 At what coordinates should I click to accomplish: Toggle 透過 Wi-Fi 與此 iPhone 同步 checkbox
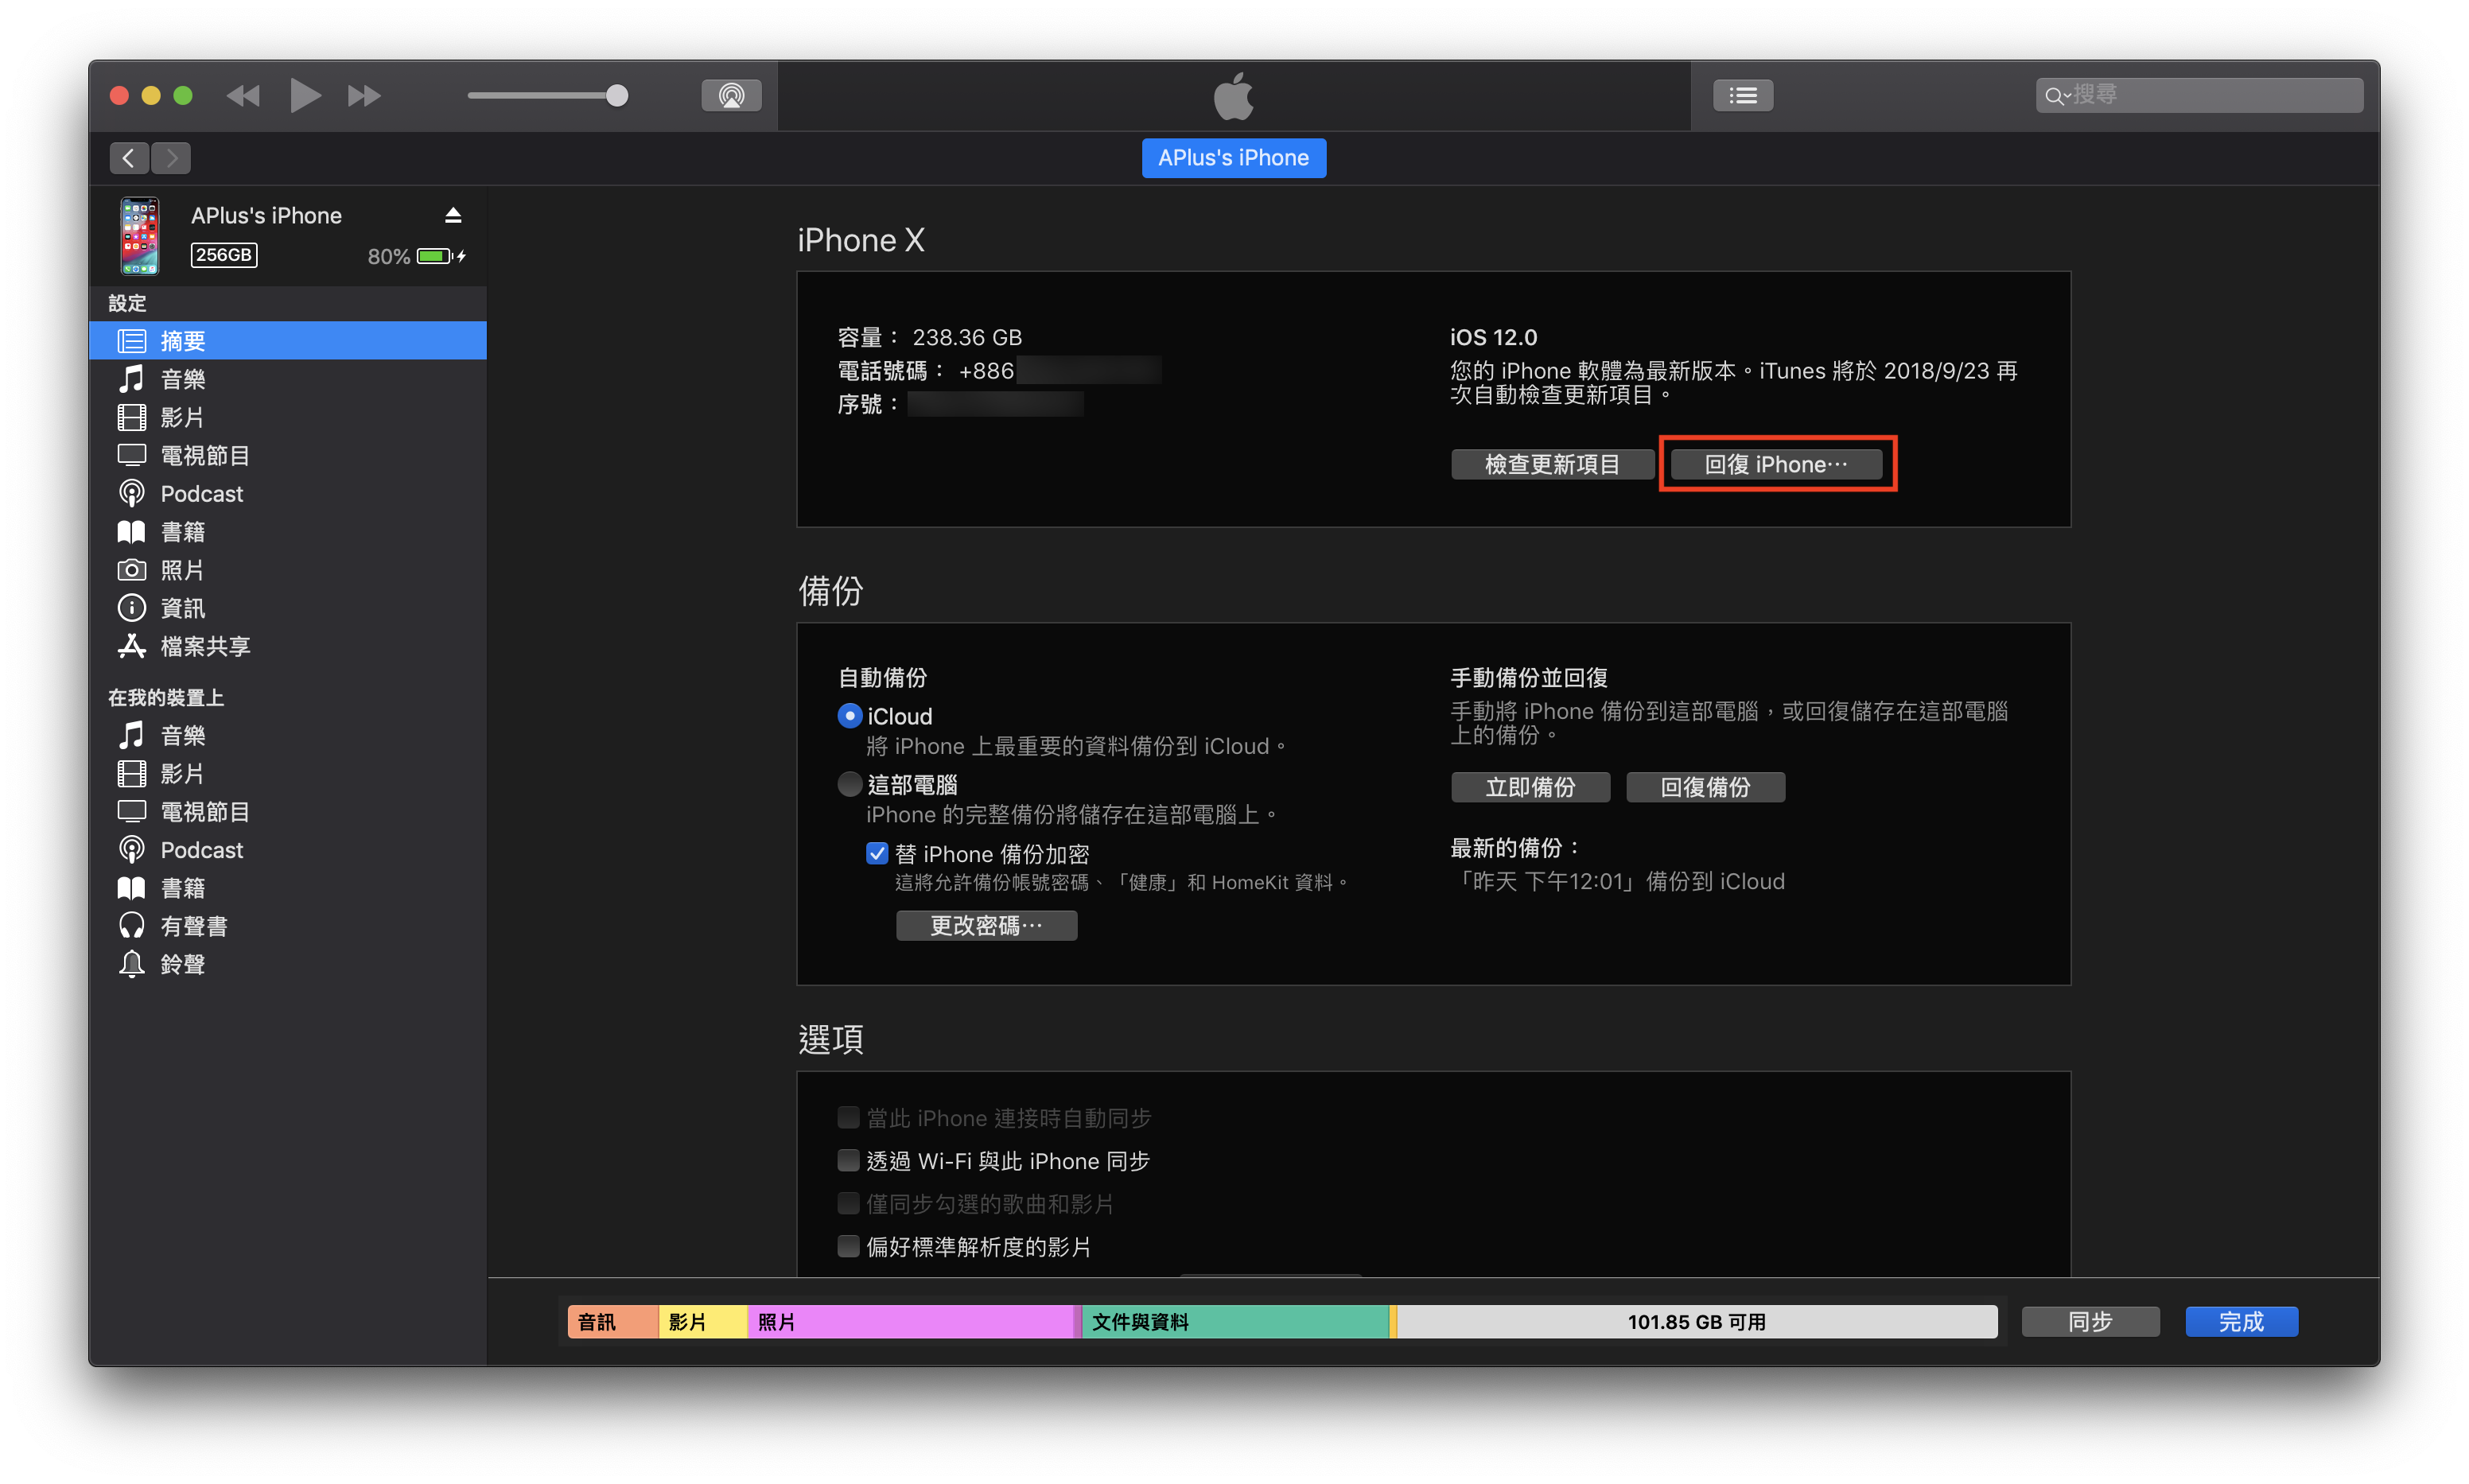pos(848,1160)
